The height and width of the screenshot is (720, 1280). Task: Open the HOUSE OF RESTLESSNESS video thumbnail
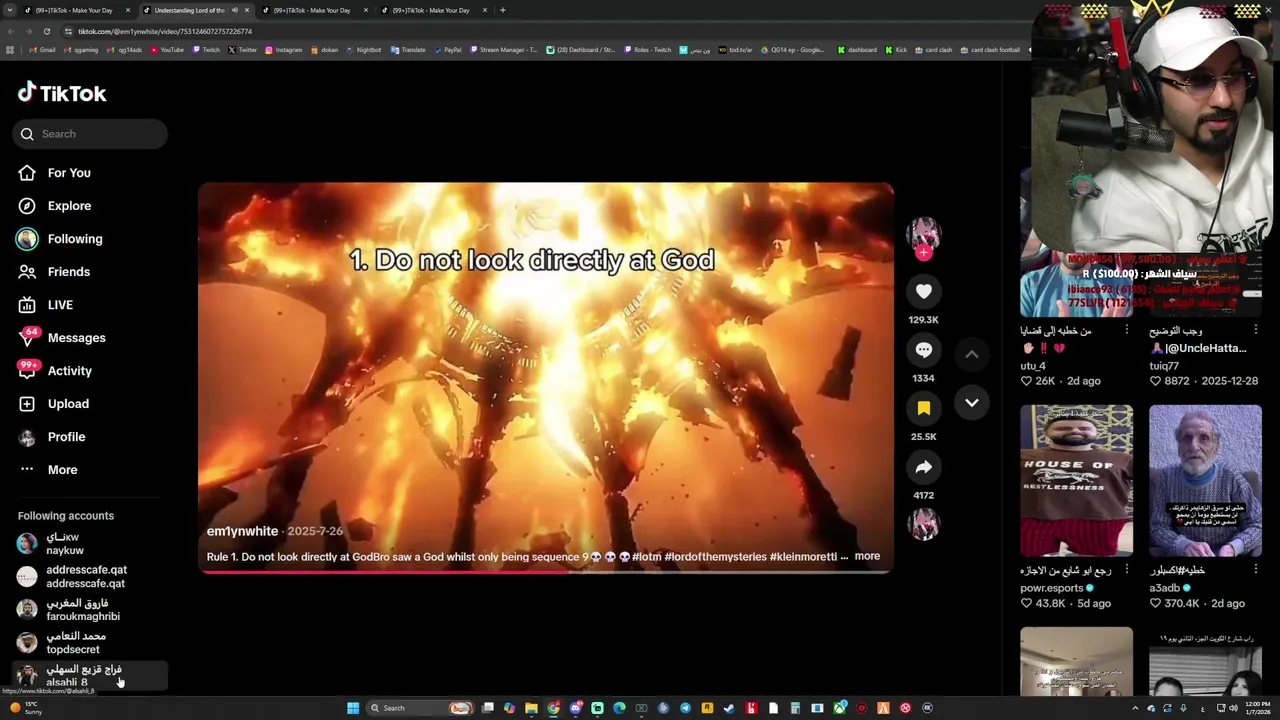(1077, 480)
